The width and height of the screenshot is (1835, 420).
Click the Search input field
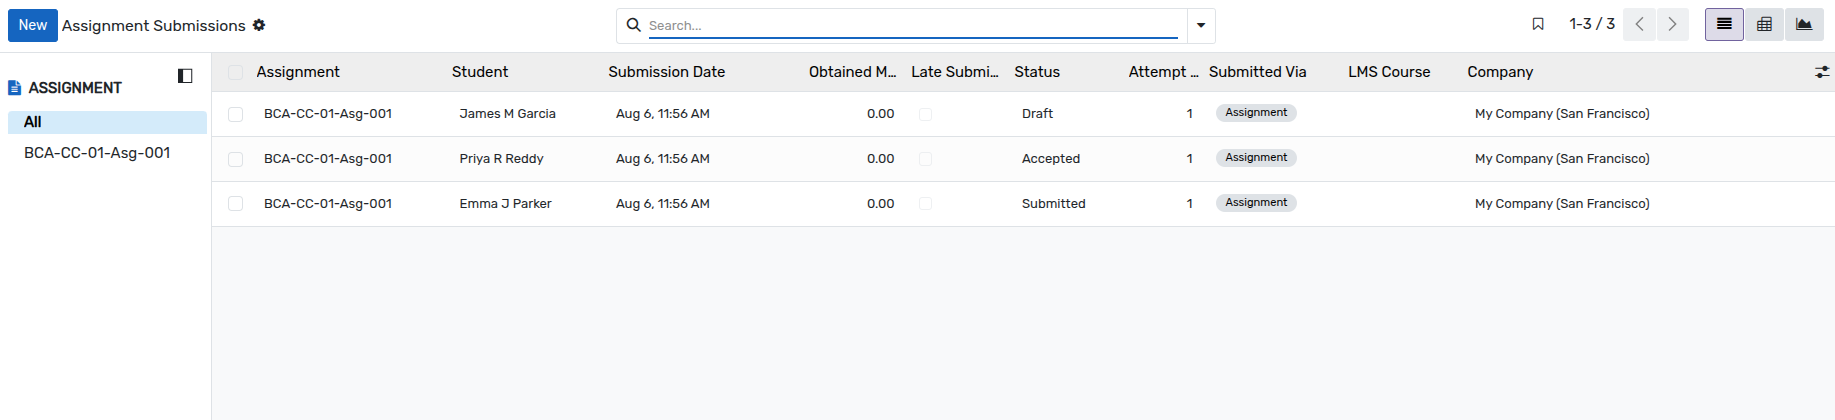point(913,26)
